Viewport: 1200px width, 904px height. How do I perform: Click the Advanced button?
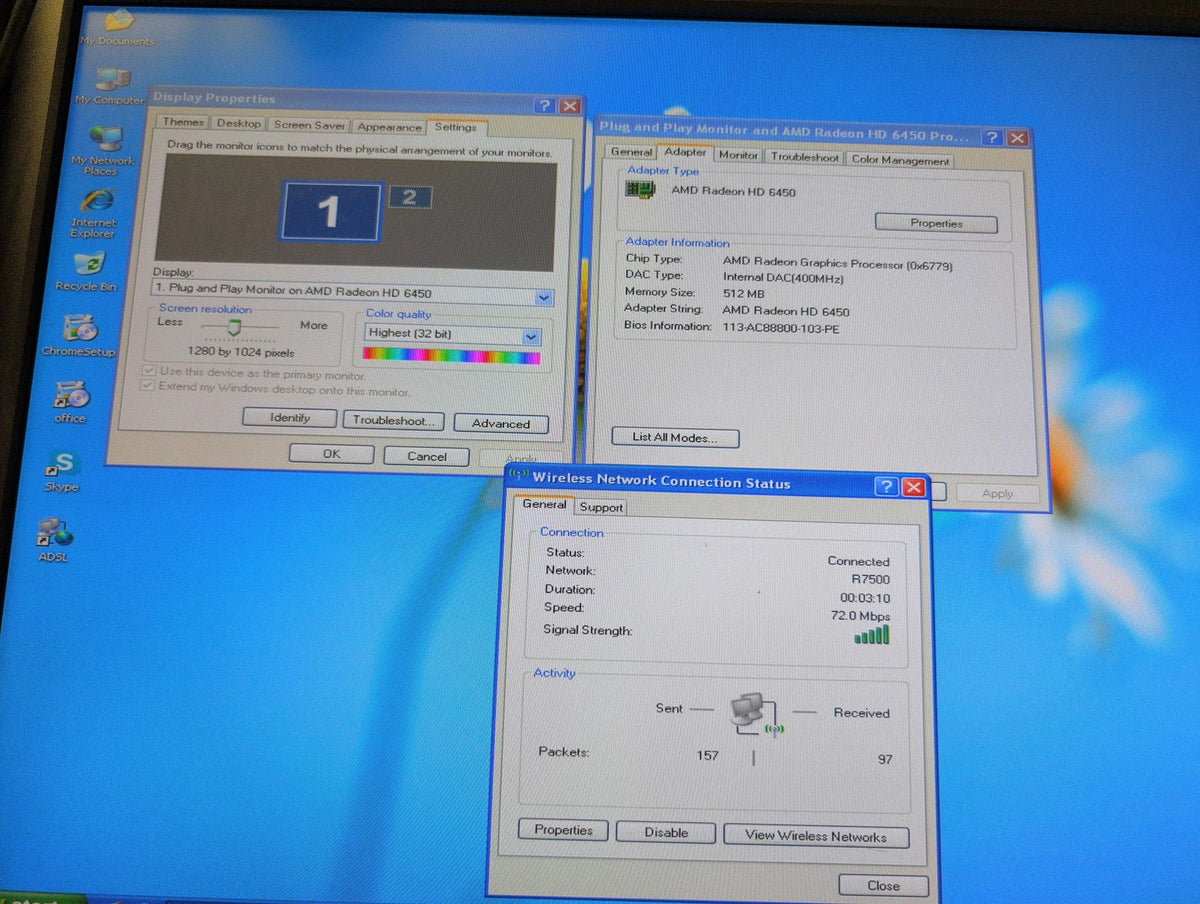tap(501, 424)
